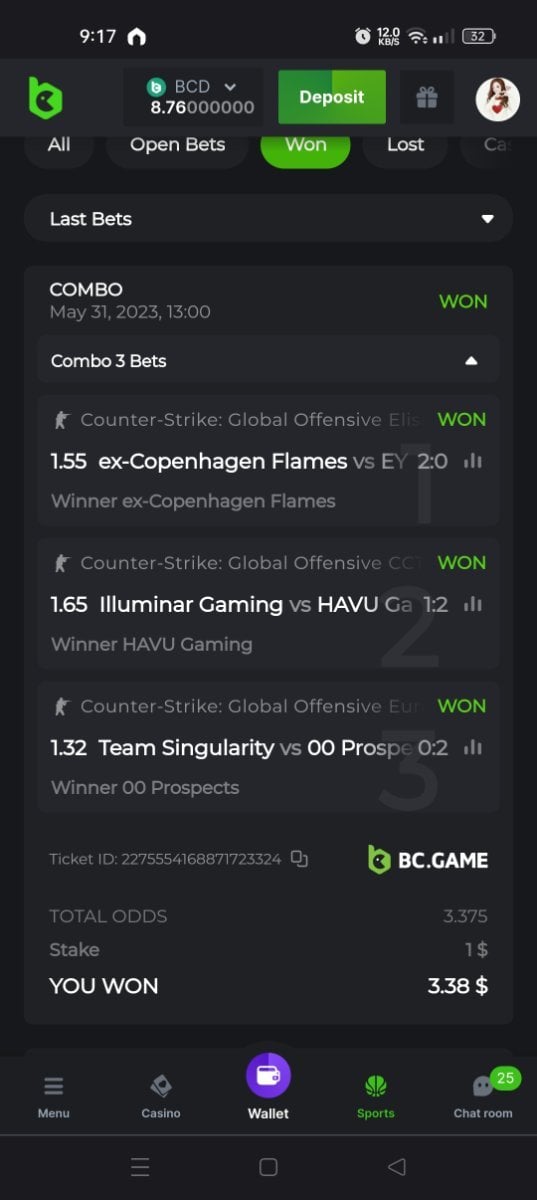Copy the Ticket ID with copy icon
This screenshot has width=537, height=1200.
[299, 859]
